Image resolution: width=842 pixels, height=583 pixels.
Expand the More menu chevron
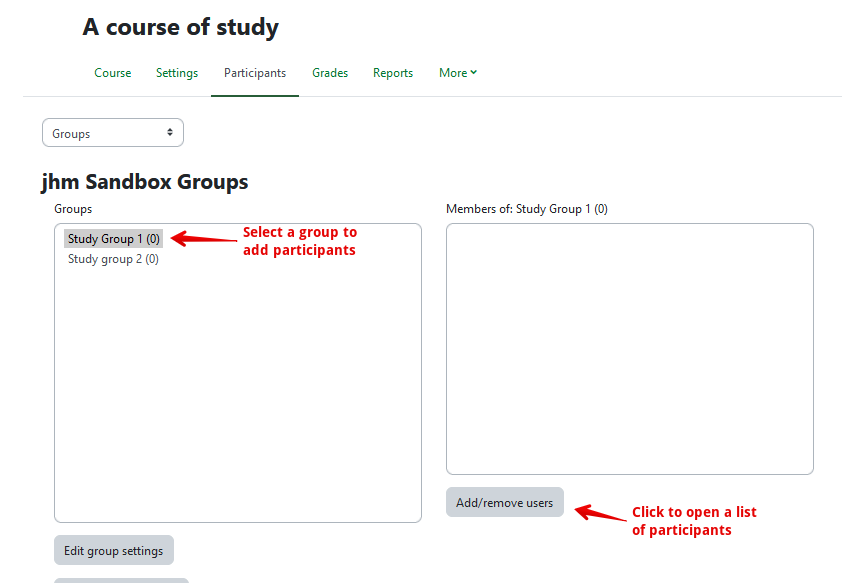tap(473, 72)
